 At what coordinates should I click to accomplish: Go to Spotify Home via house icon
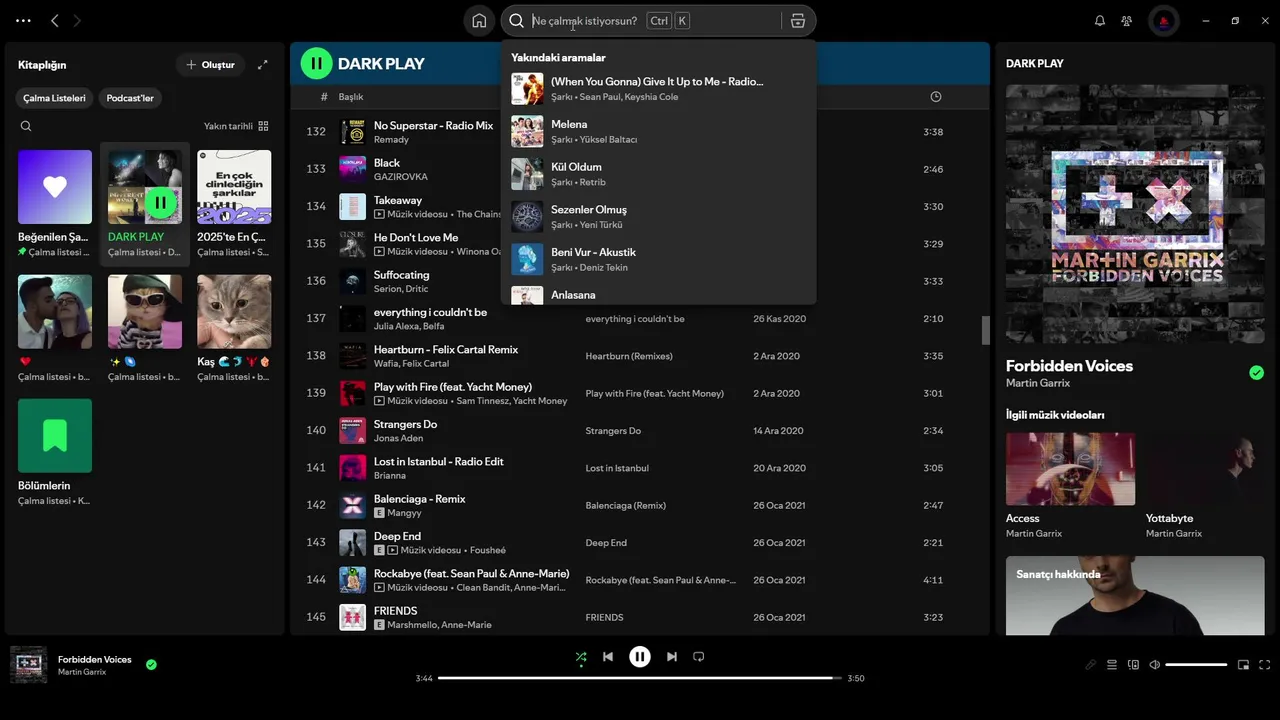(479, 20)
